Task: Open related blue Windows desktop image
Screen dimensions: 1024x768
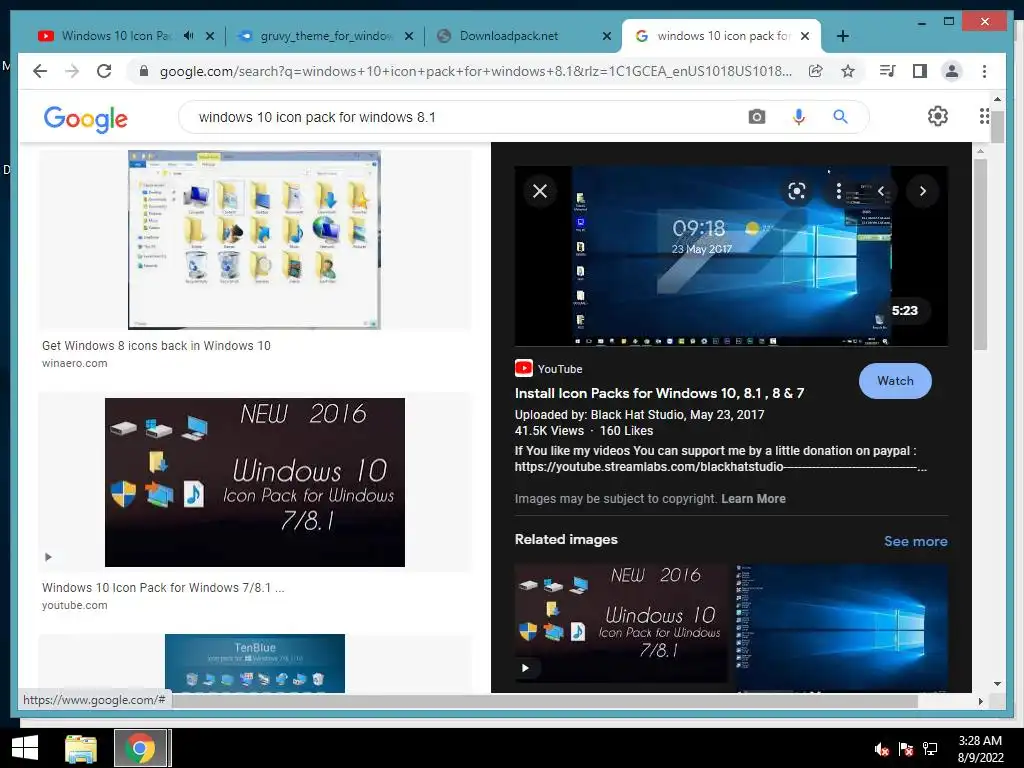Action: [x=842, y=628]
